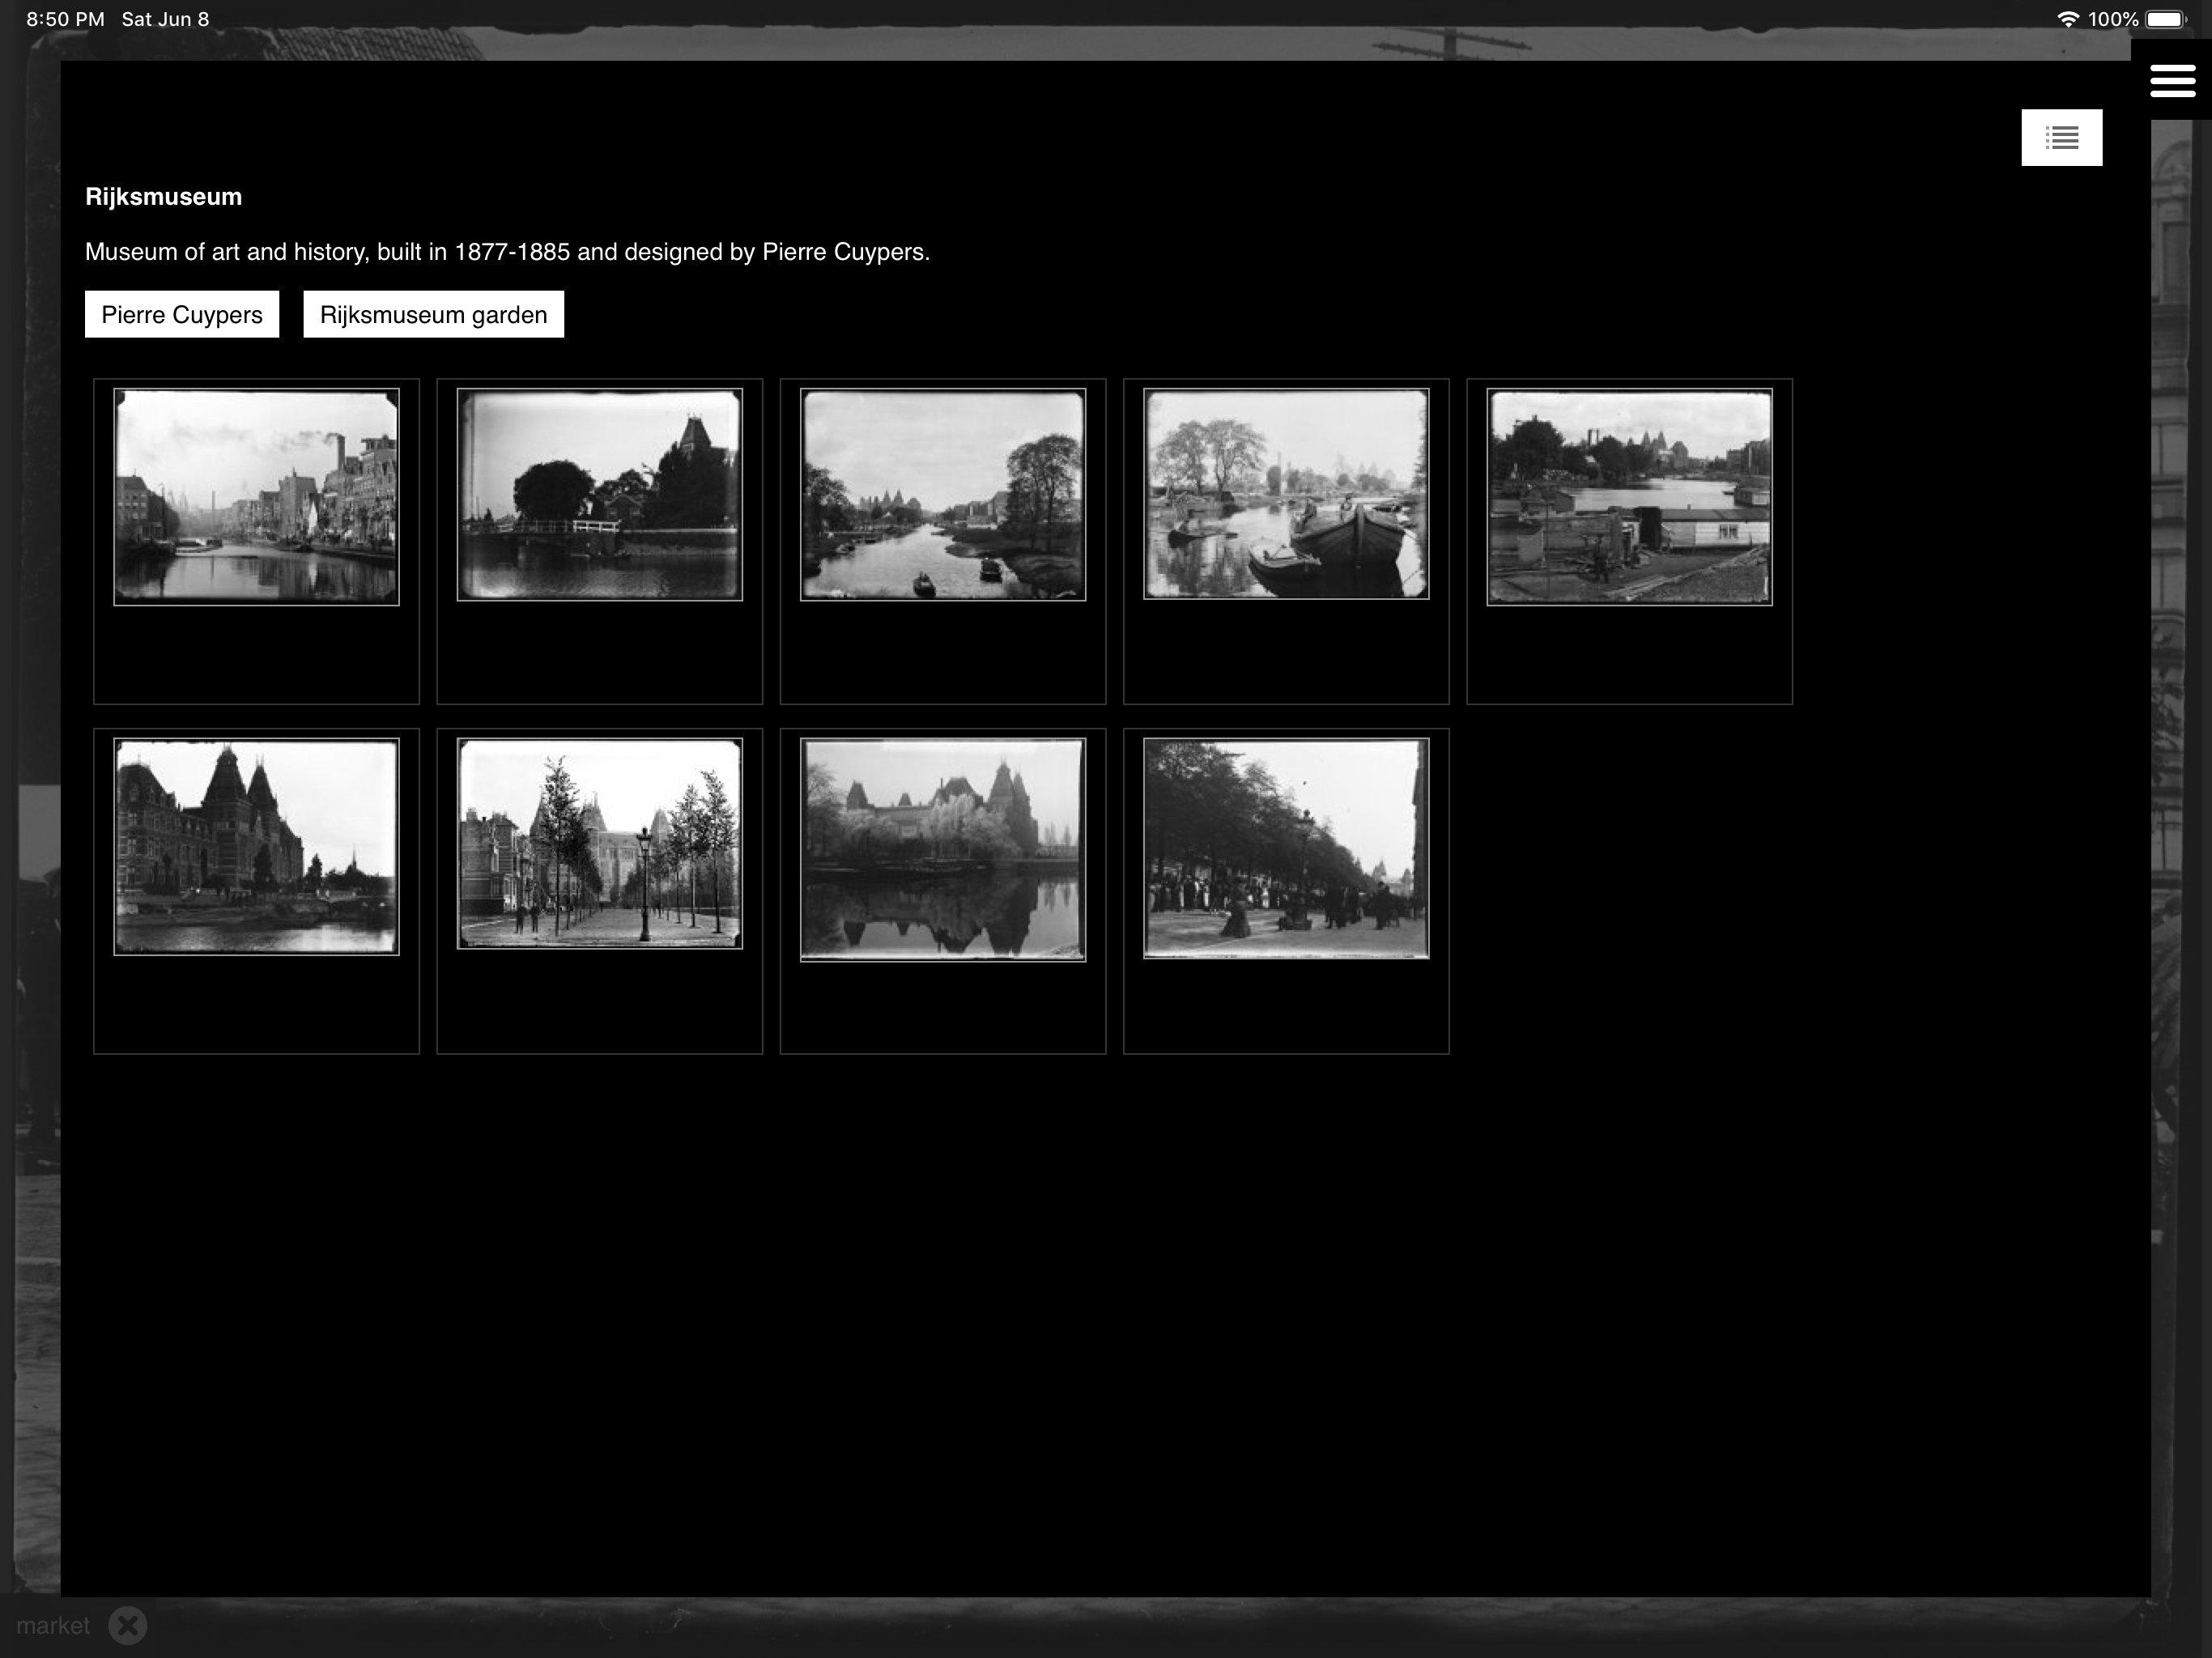Image resolution: width=2212 pixels, height=1658 pixels.
Task: Tap the market label in bottom bar
Action: [x=53, y=1626]
